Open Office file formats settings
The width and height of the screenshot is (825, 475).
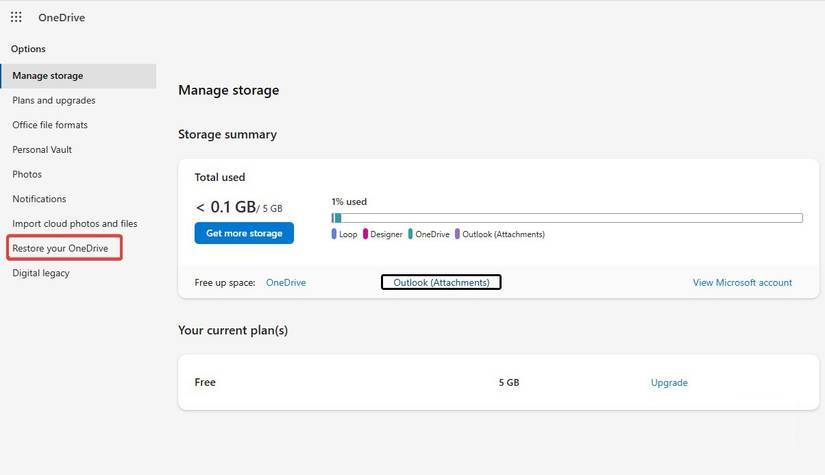click(x=50, y=125)
